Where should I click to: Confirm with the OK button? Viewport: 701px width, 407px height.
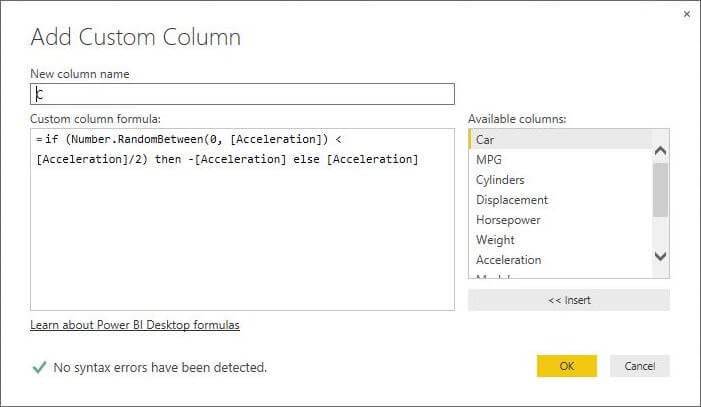point(566,366)
